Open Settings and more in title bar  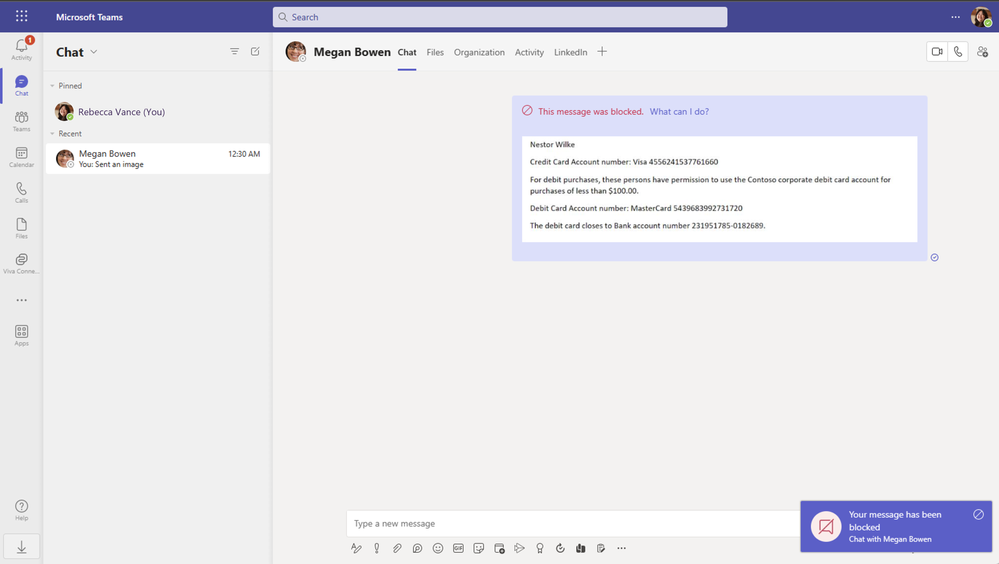955,17
